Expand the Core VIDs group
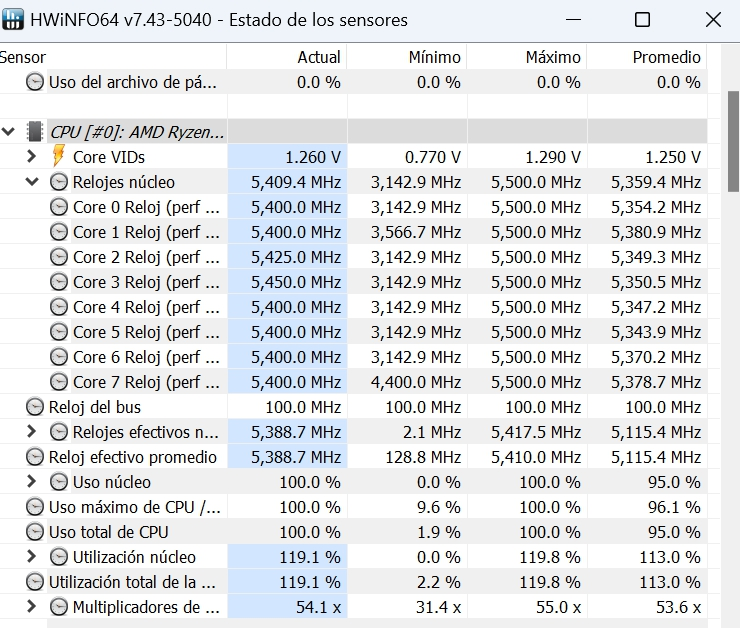 (32, 156)
